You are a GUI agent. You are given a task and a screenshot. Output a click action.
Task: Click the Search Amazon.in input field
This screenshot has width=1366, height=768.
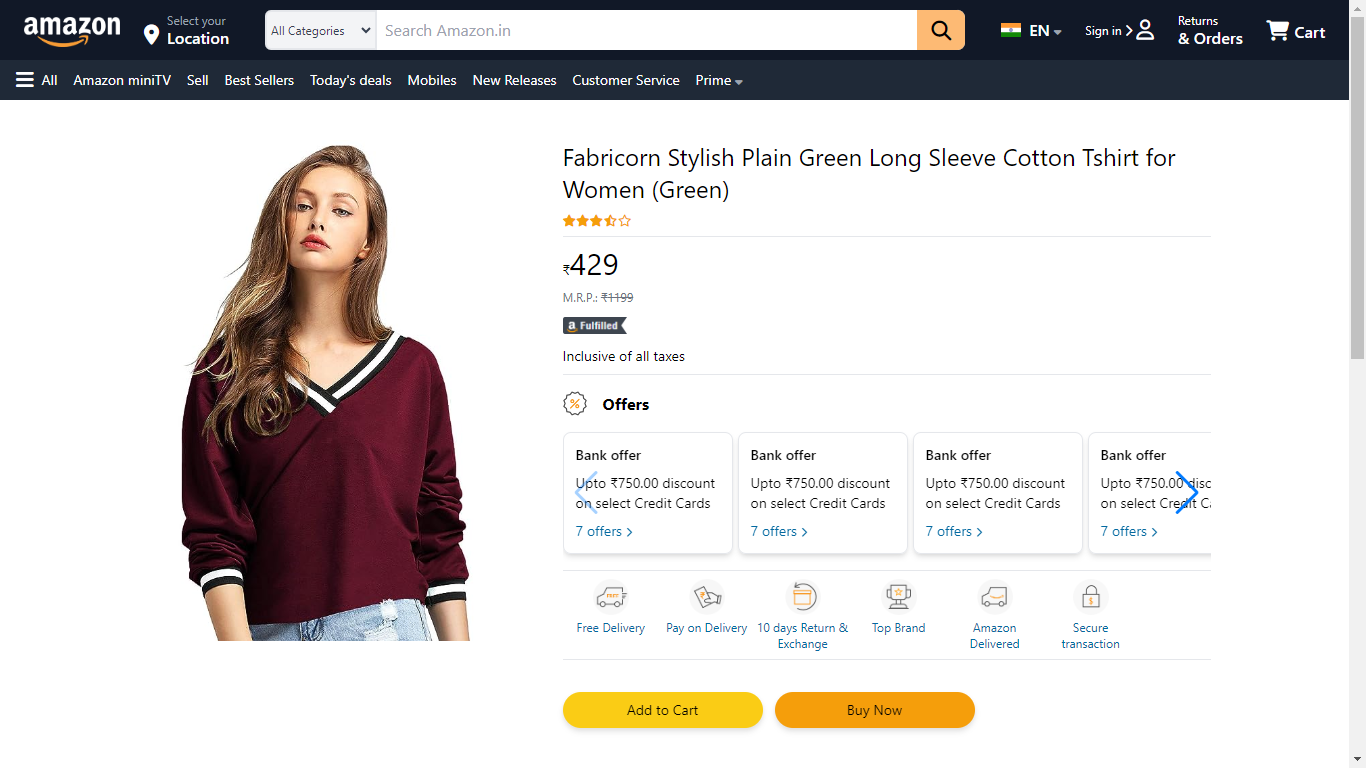click(x=646, y=30)
